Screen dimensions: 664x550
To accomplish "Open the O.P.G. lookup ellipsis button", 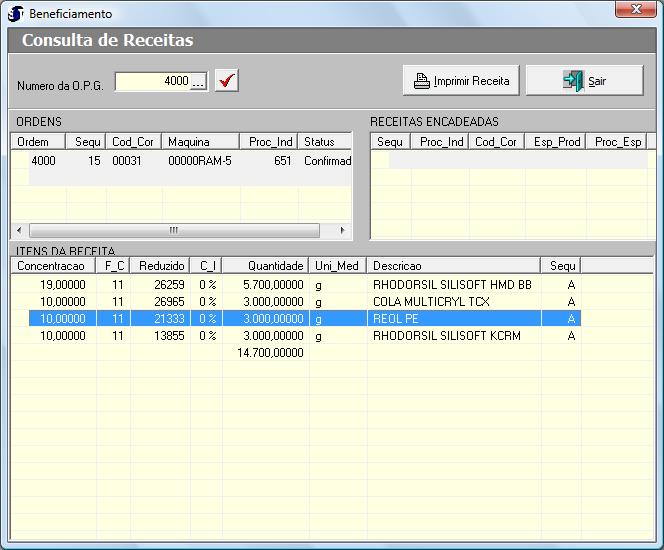I will [x=199, y=82].
